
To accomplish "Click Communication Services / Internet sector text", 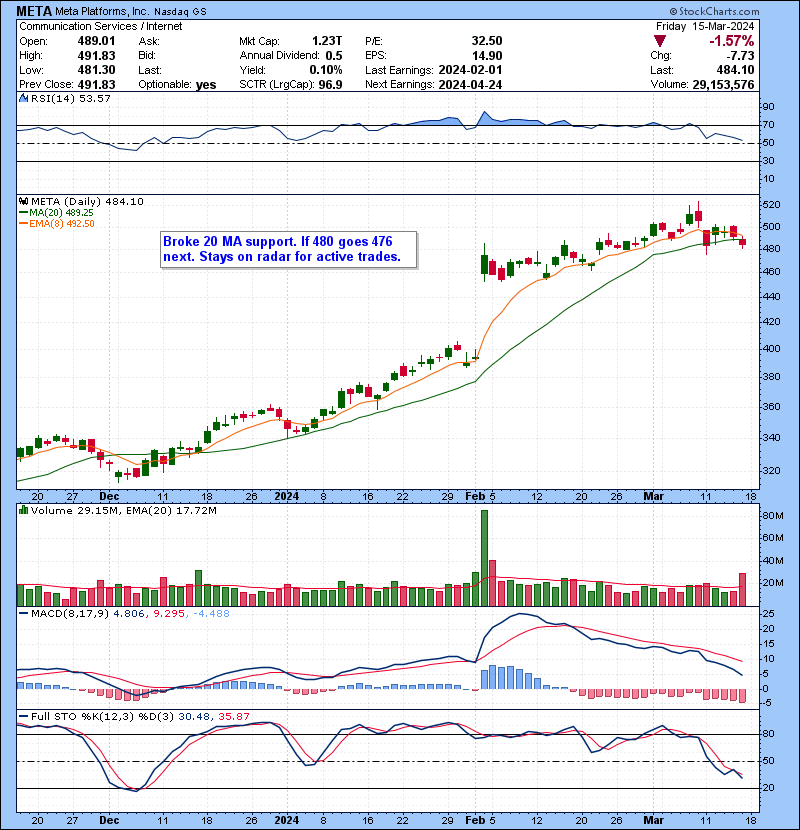I will tap(101, 26).
